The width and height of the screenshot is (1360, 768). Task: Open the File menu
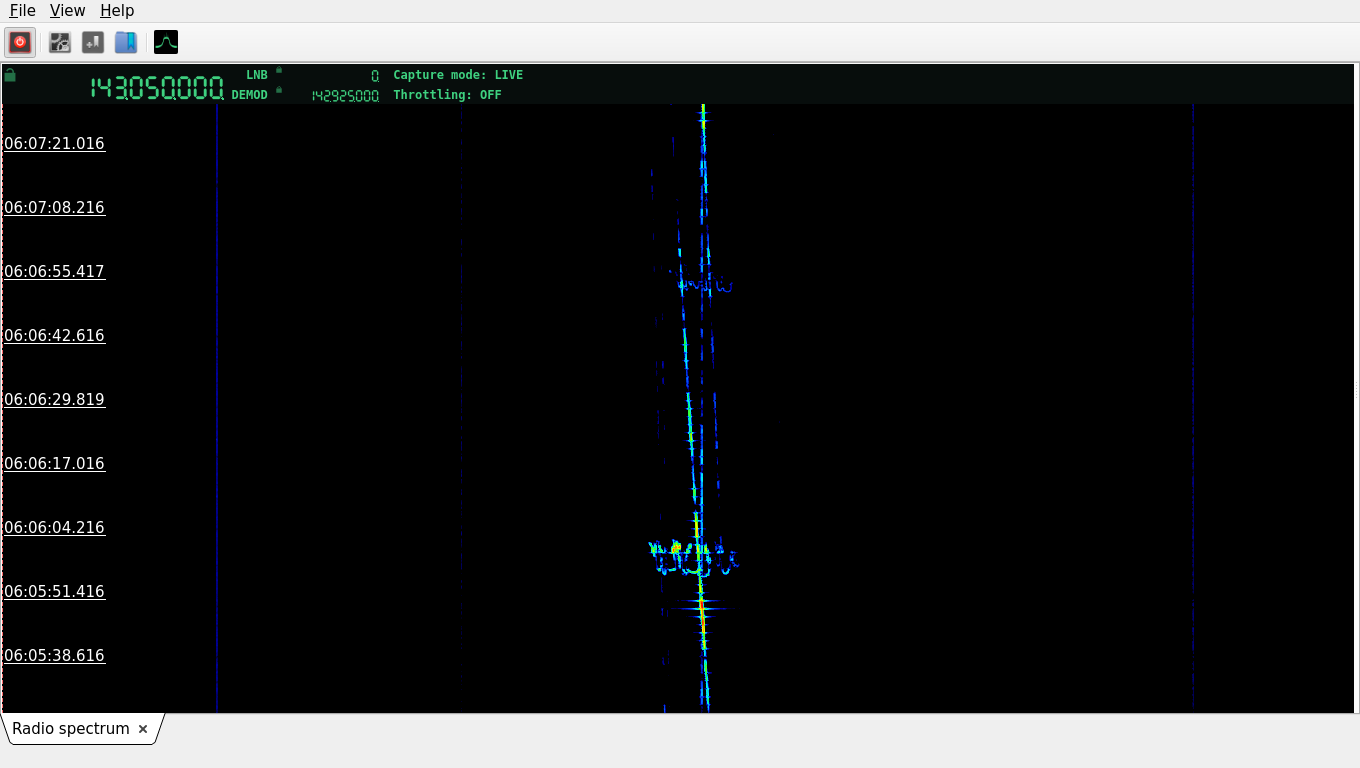pos(22,10)
